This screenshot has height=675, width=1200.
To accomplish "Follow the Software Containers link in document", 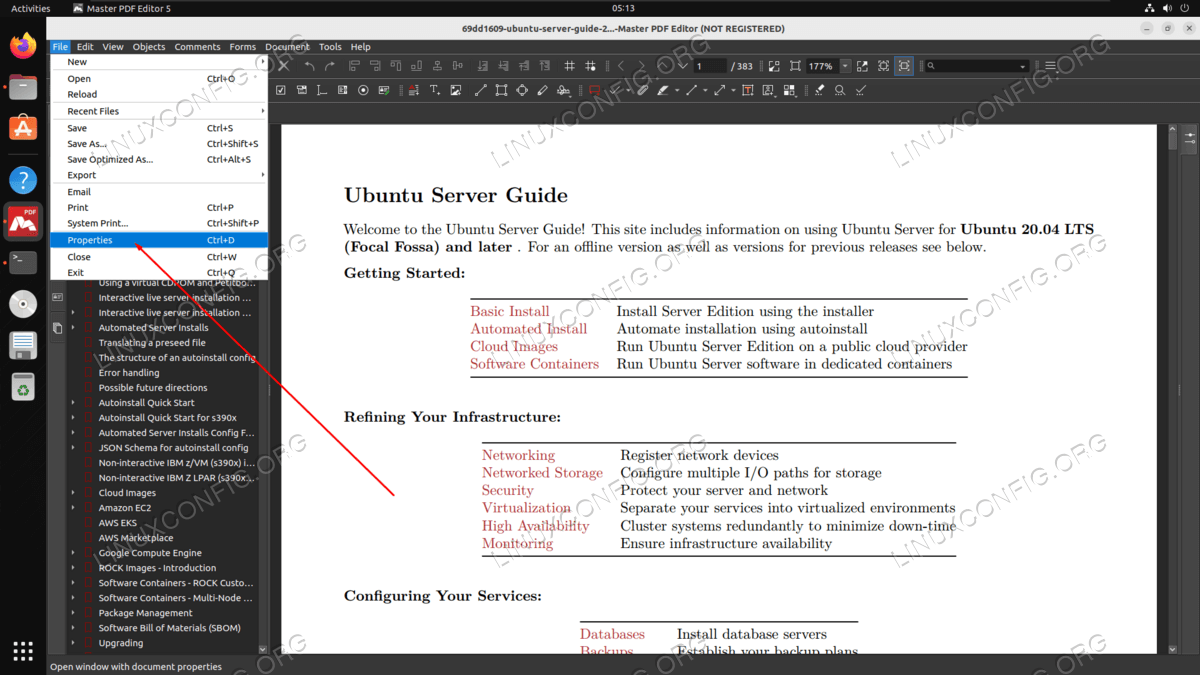I will [534, 364].
